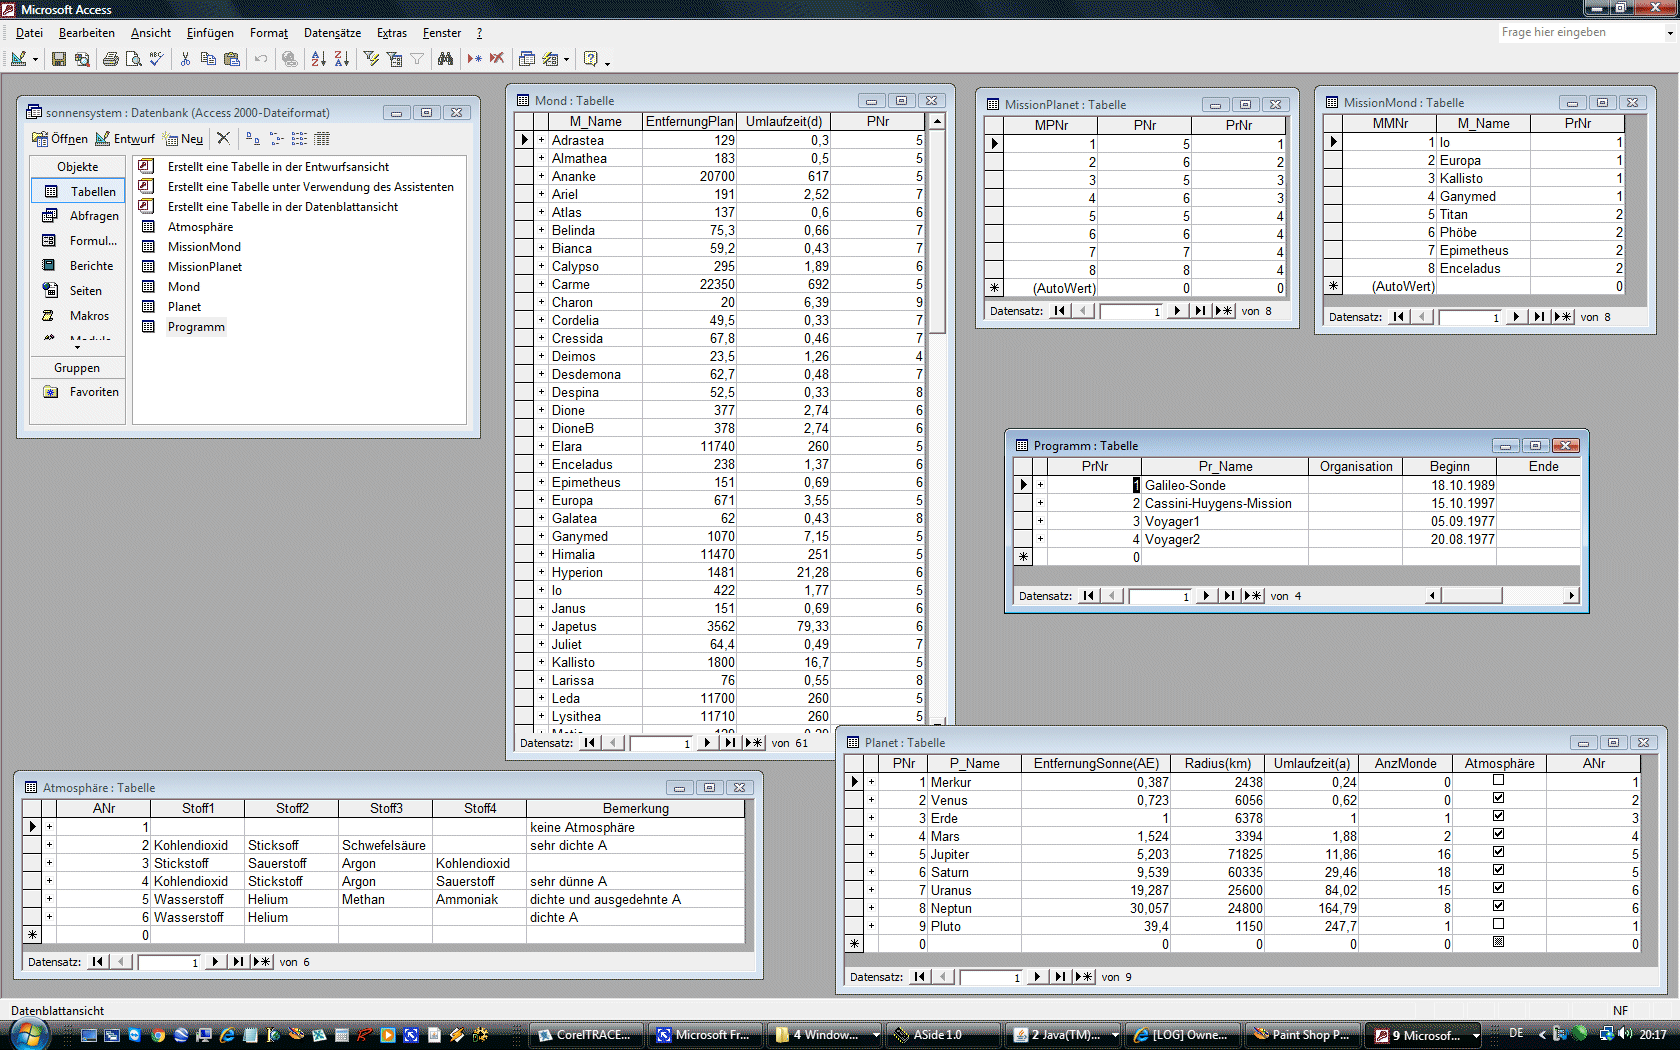Click the New Object AutoForm icon
1680x1050 pixels.
550,59
